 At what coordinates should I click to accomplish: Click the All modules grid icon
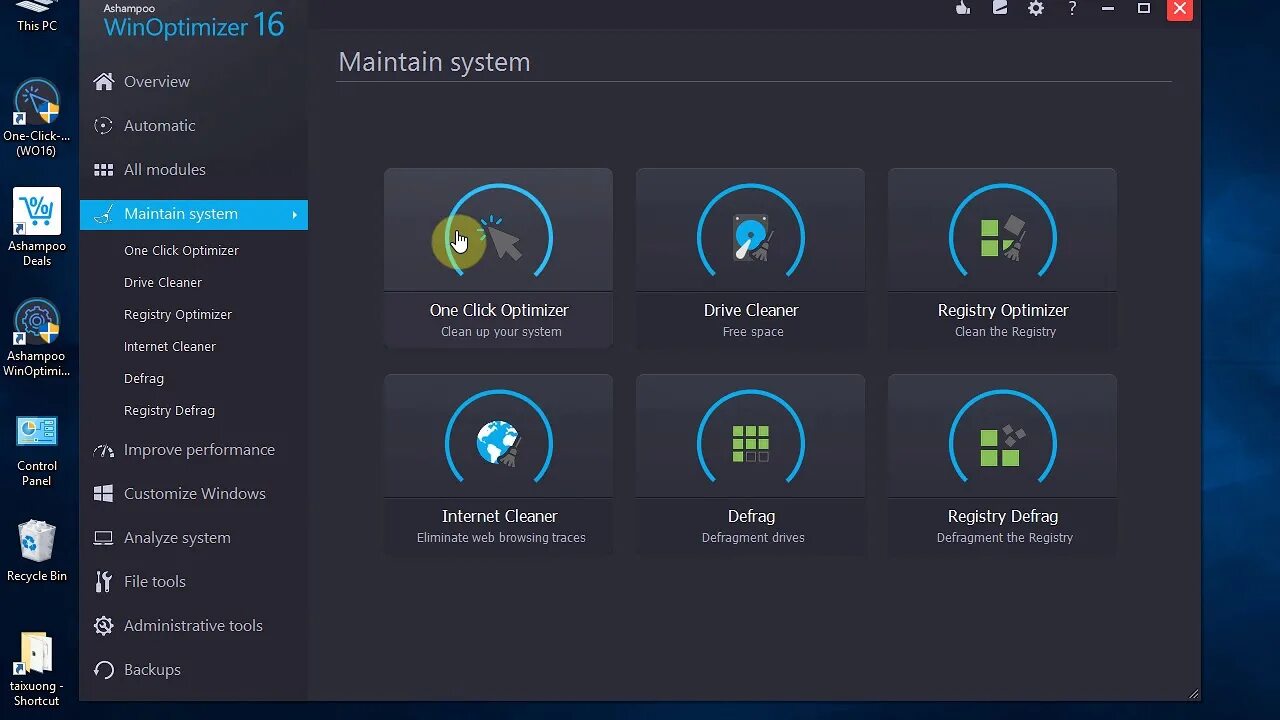103,170
